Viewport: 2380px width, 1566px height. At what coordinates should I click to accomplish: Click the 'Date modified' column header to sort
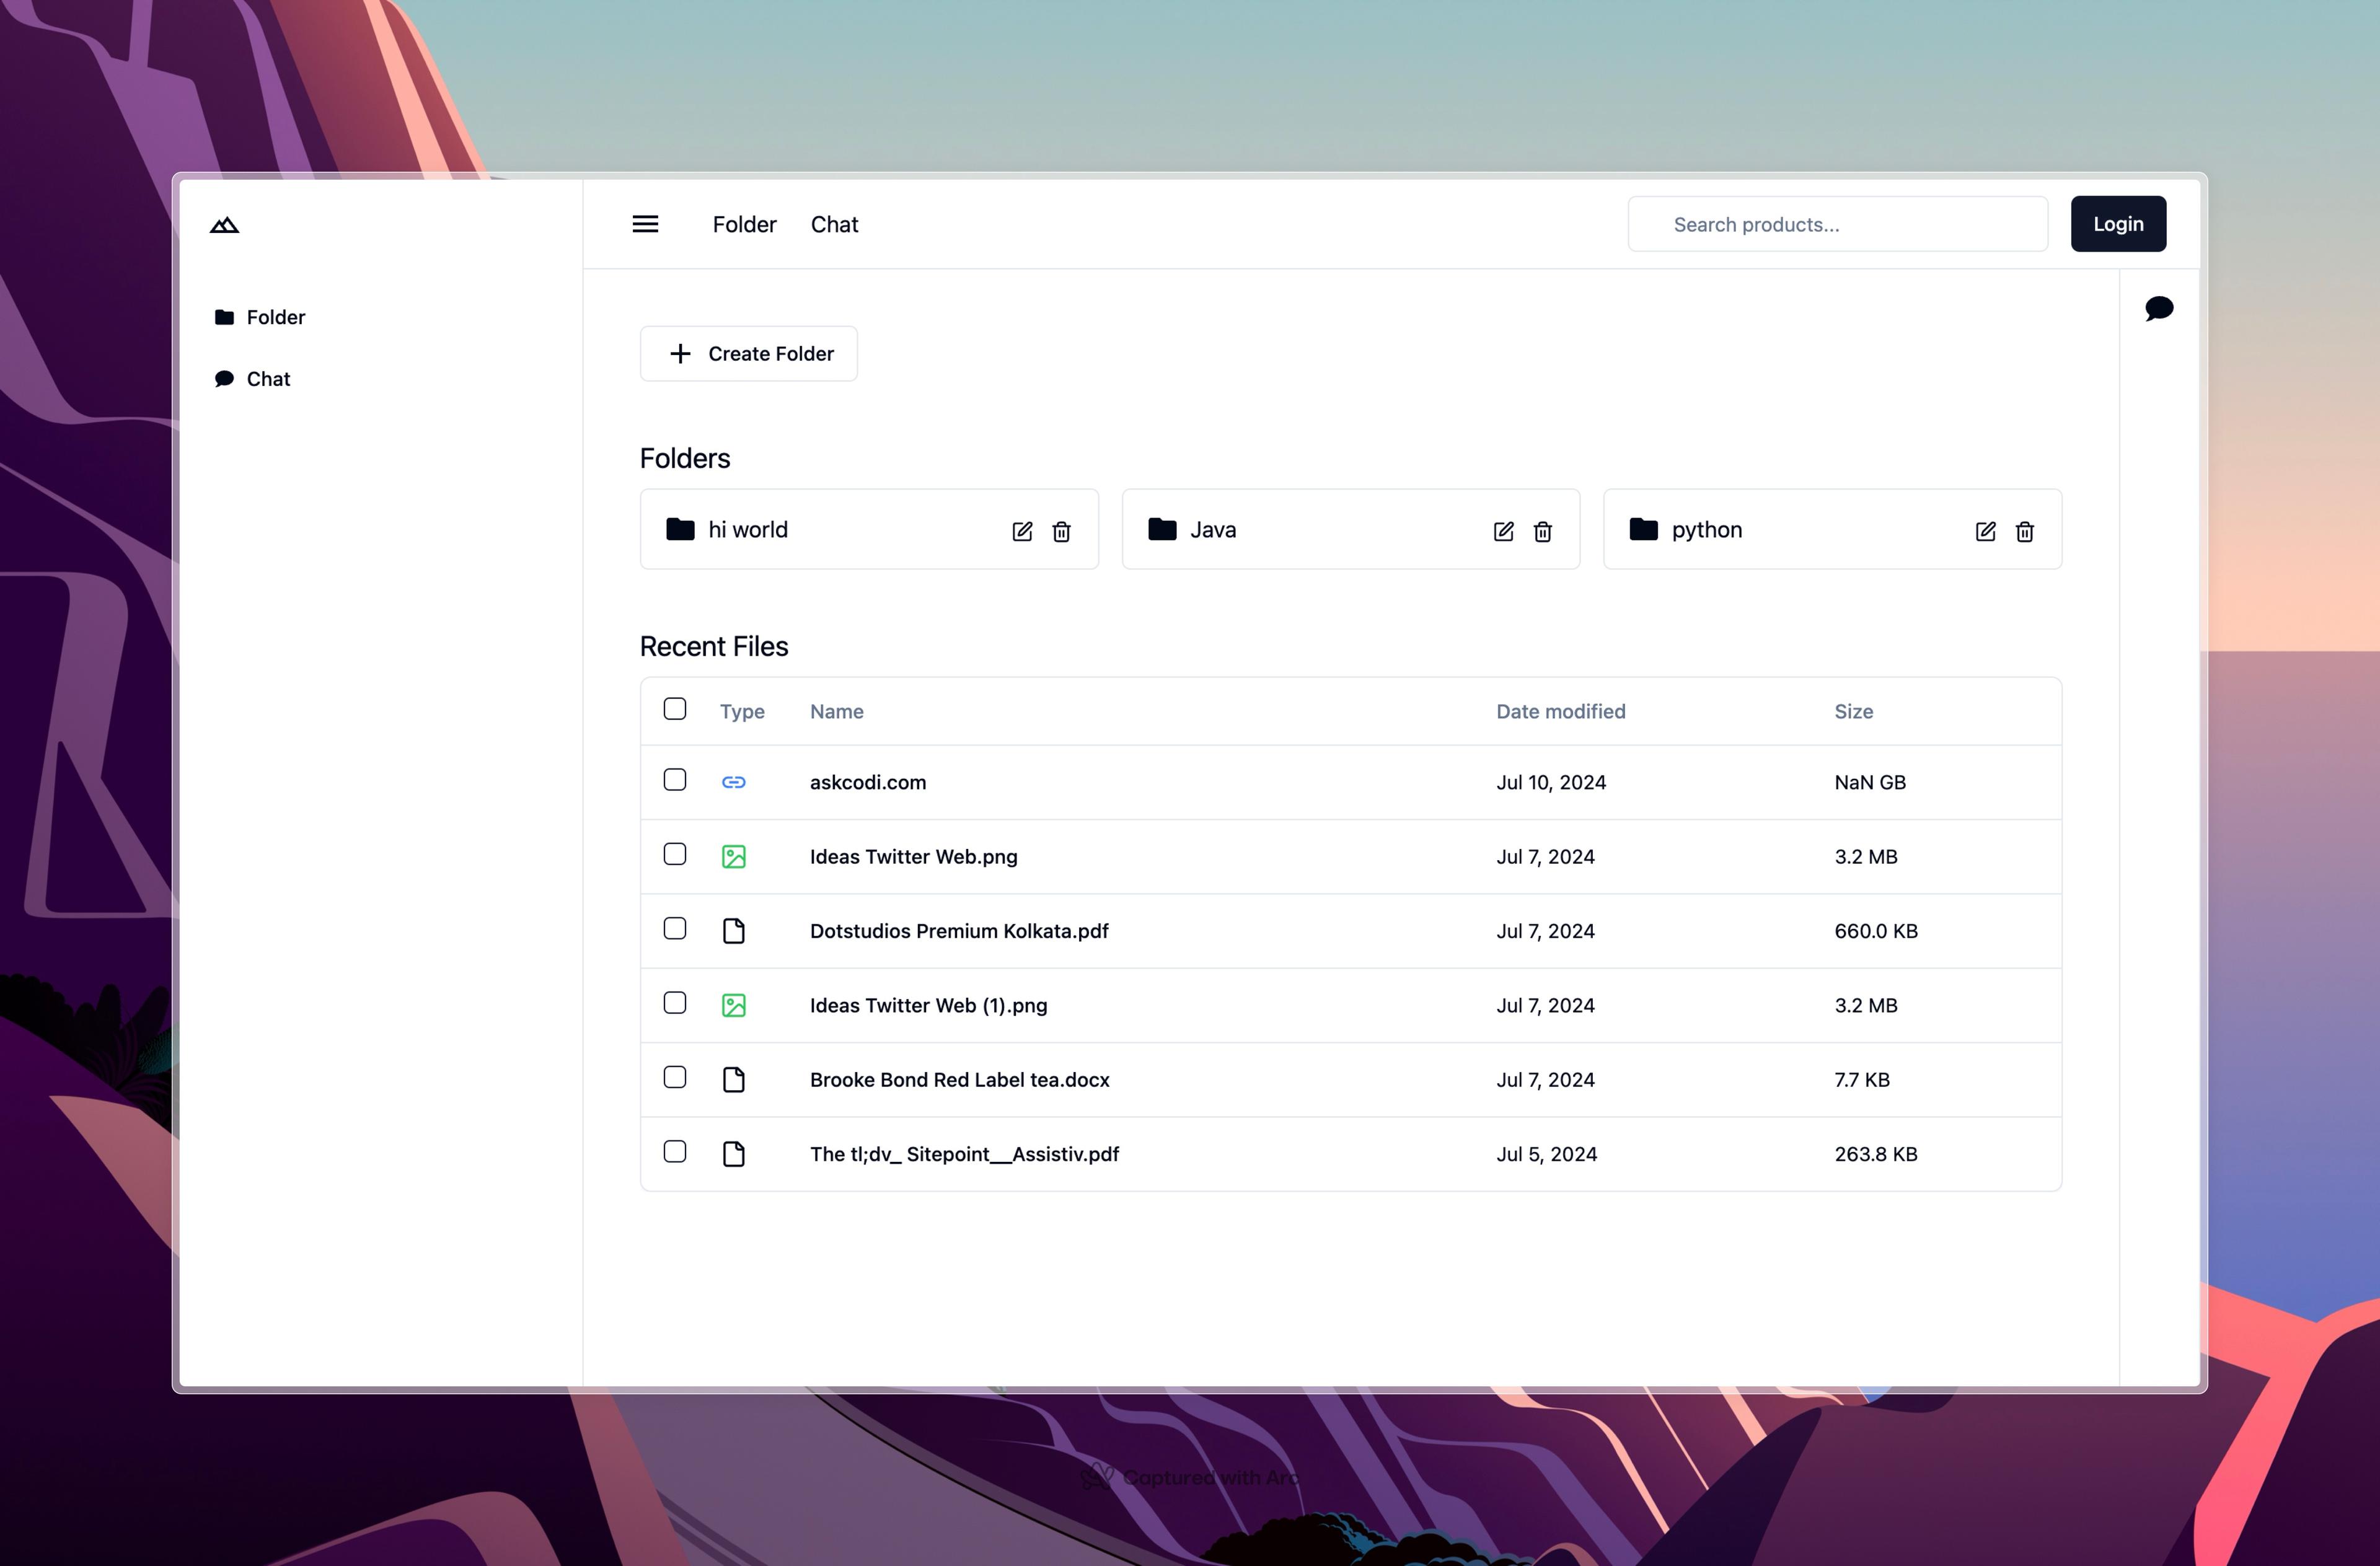tap(1561, 710)
